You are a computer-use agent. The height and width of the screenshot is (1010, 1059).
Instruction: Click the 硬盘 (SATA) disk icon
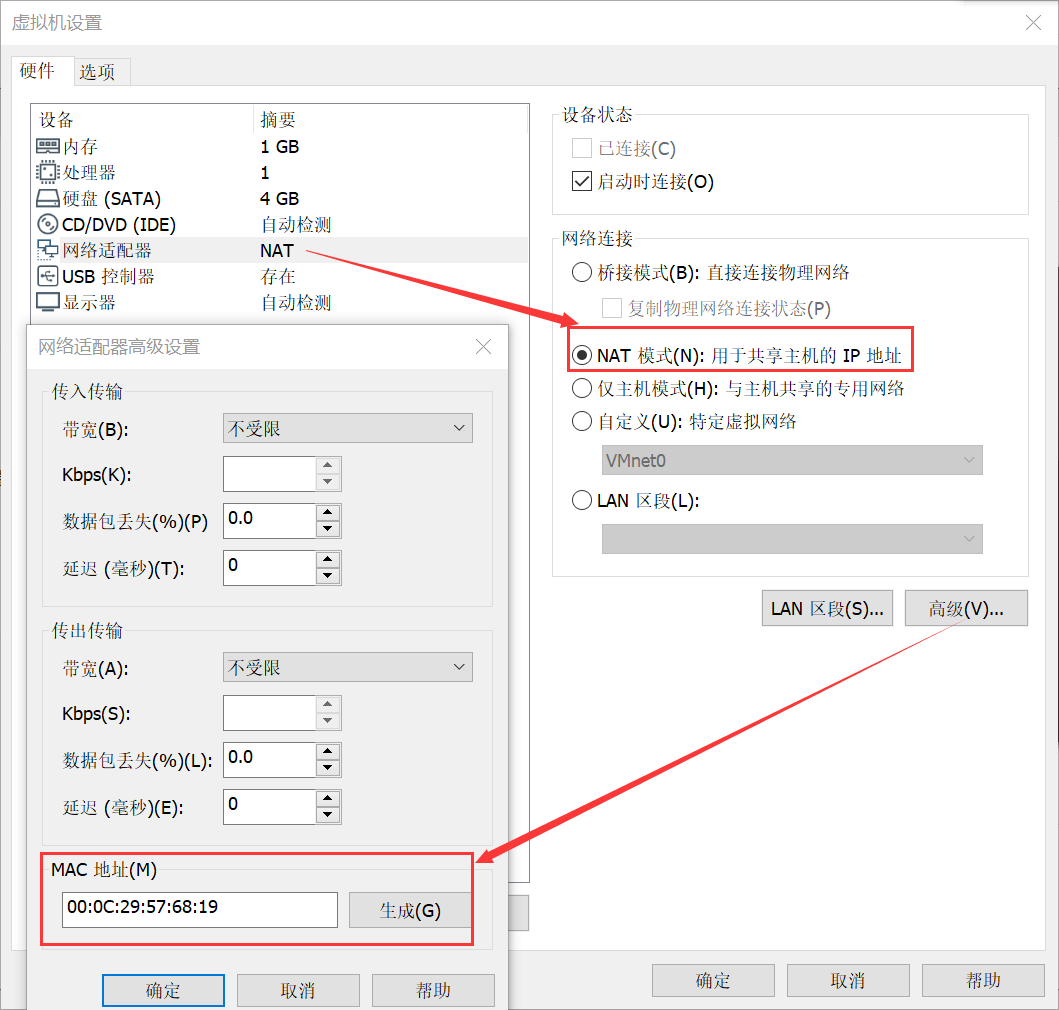[46, 198]
